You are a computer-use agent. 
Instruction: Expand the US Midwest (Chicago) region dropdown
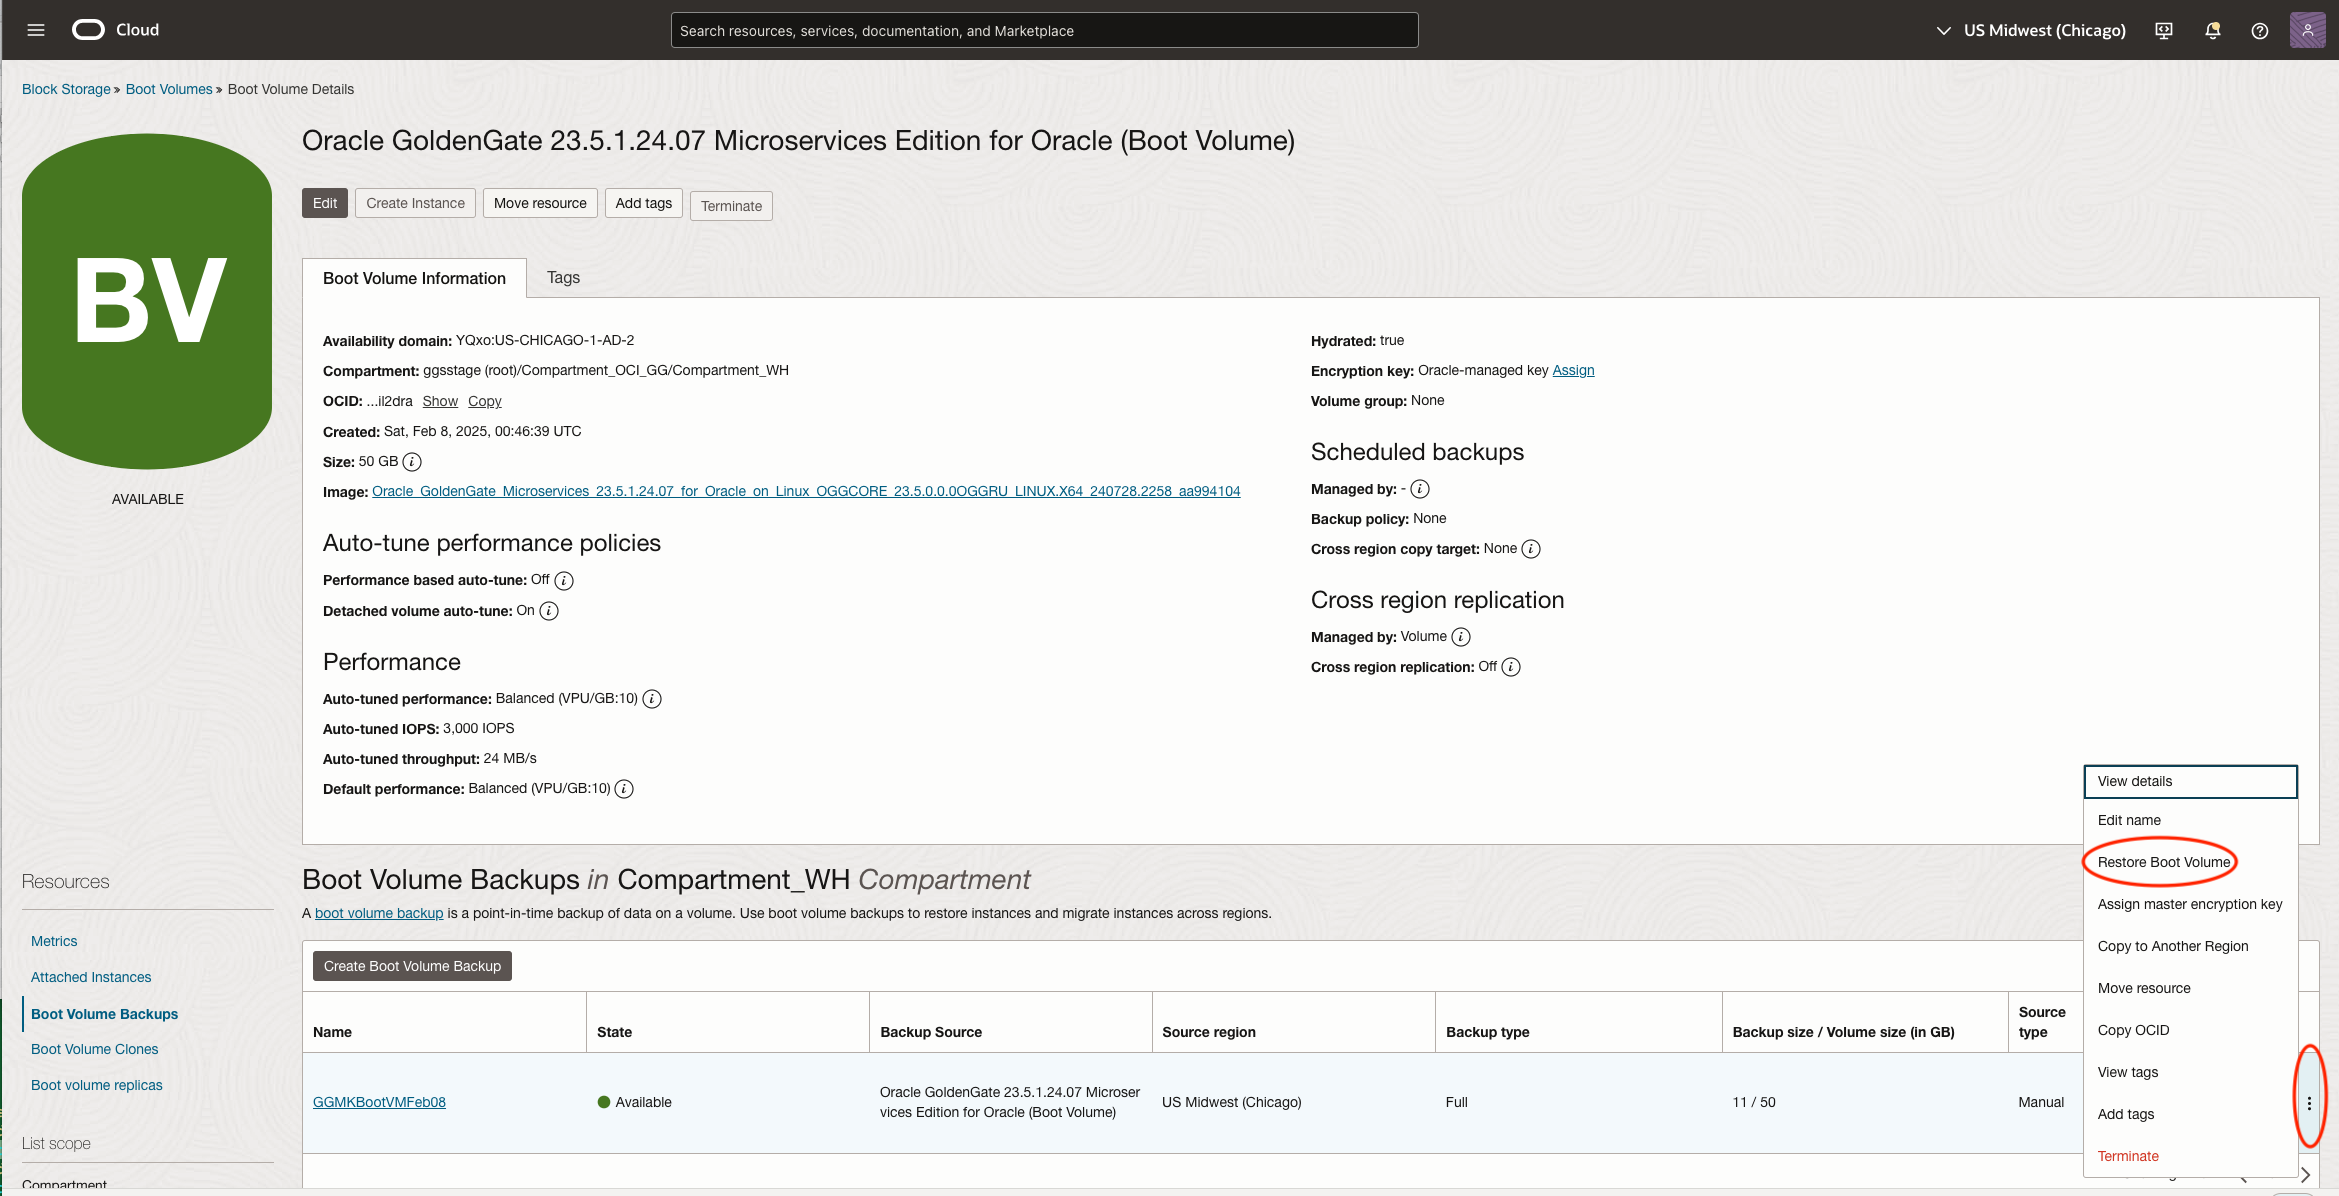point(2030,31)
